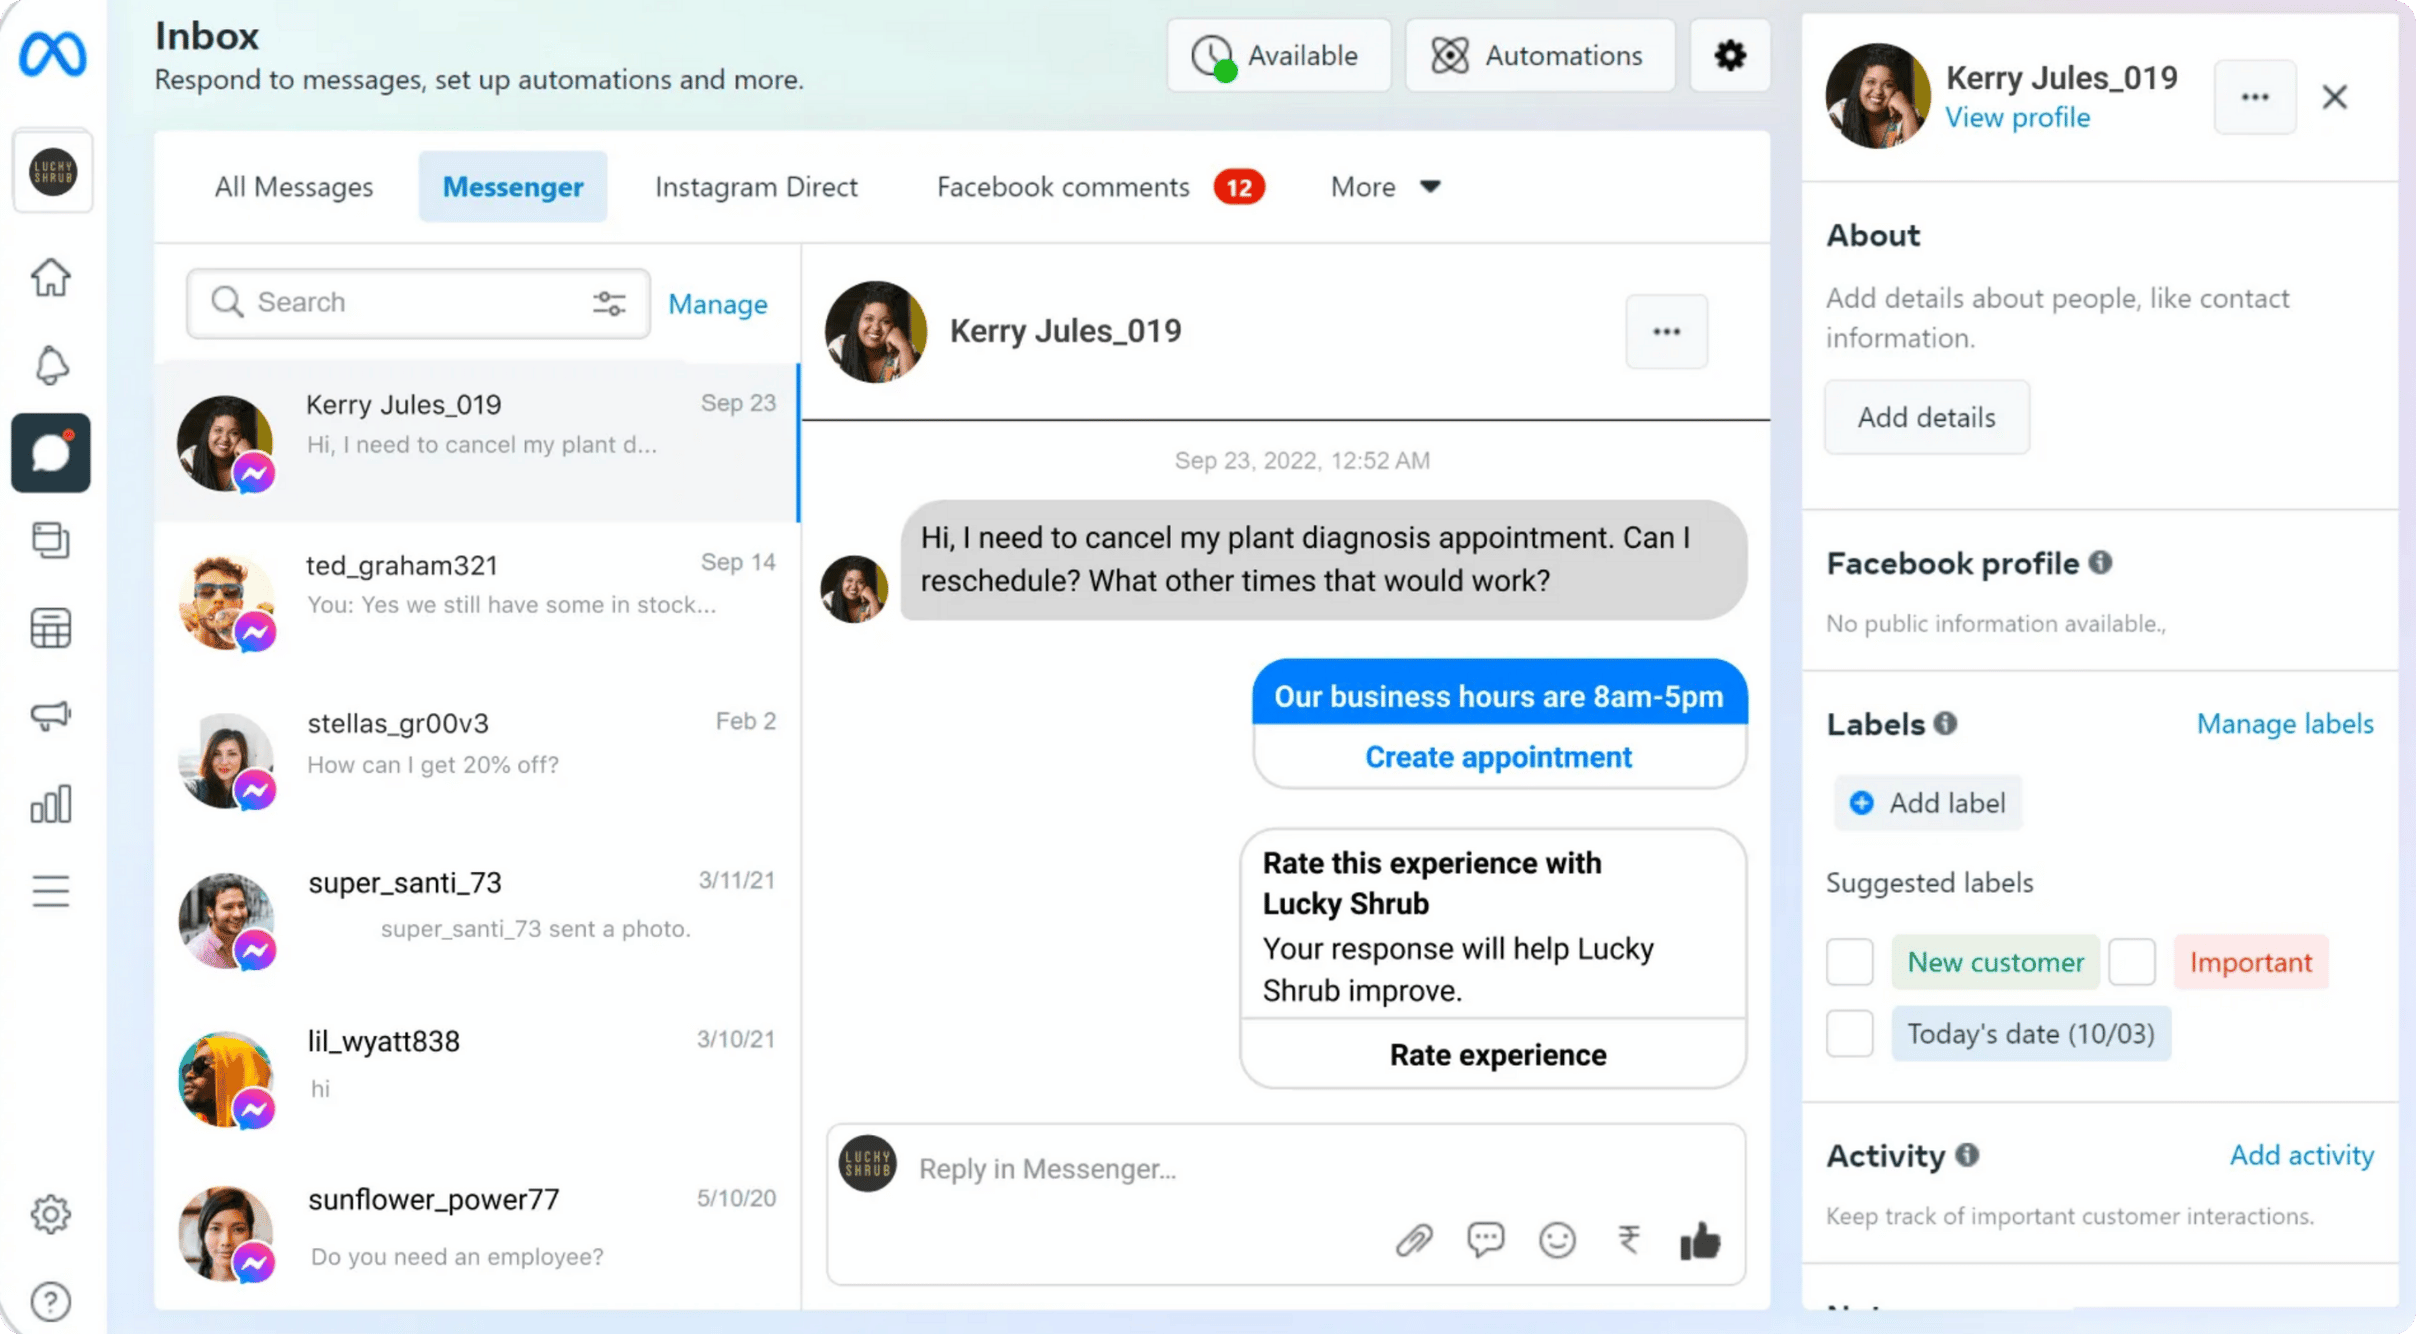Open conversation options menu beside Kerry Jules_019
Screen dimensions: 2418x1336
point(1666,331)
